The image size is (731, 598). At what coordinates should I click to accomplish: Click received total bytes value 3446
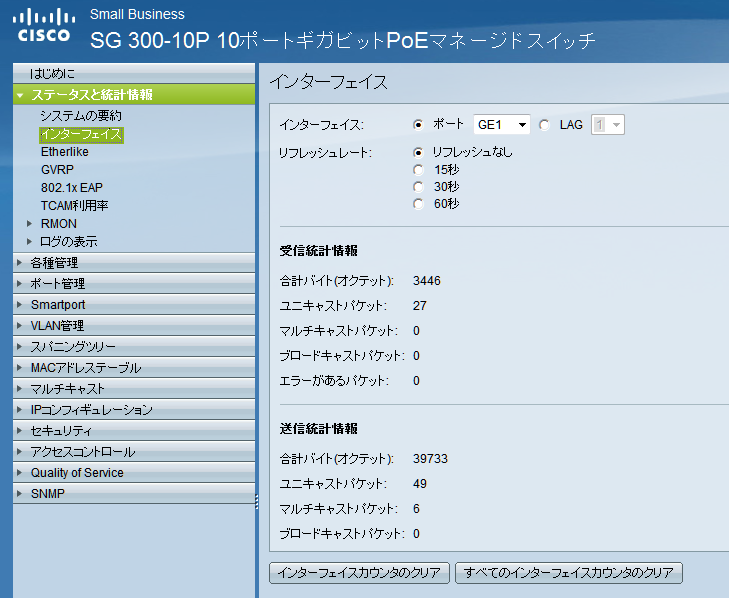[427, 281]
